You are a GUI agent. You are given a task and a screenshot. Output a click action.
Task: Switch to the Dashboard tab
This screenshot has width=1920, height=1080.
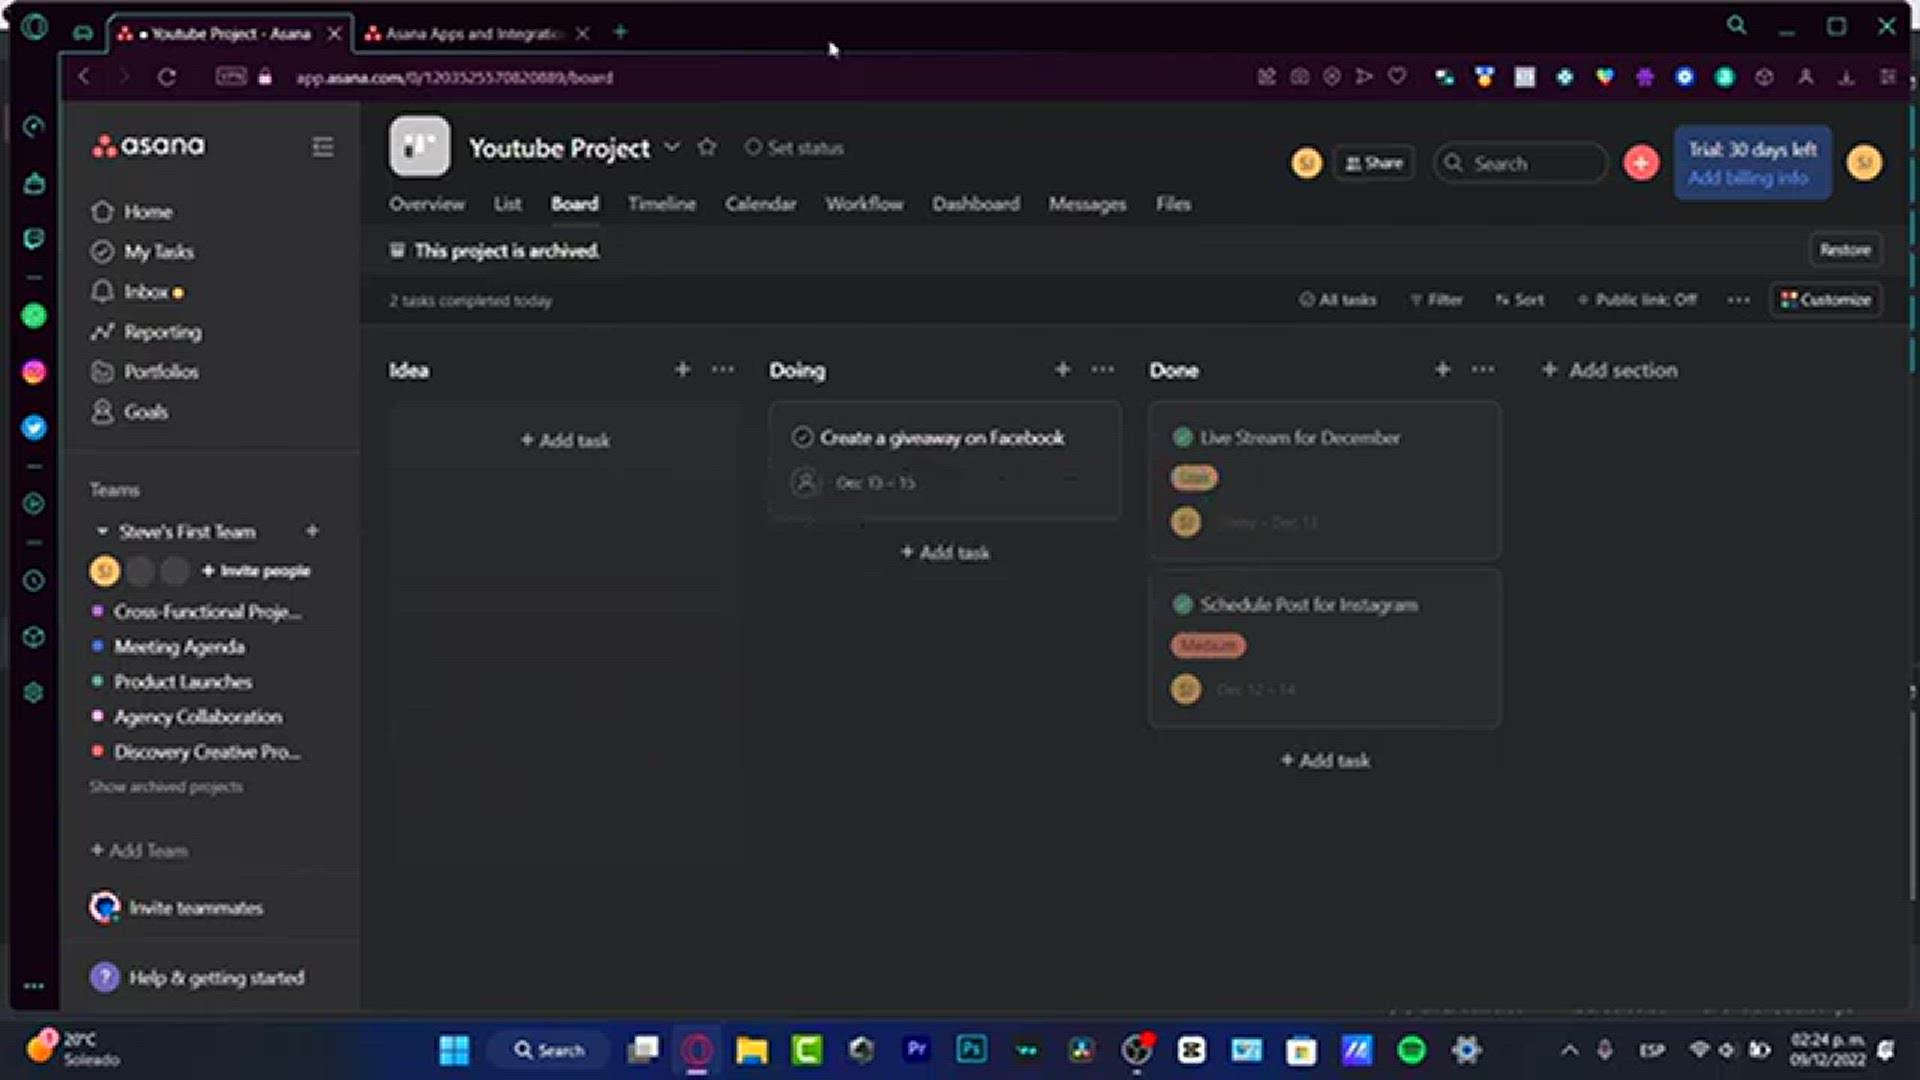pos(976,204)
